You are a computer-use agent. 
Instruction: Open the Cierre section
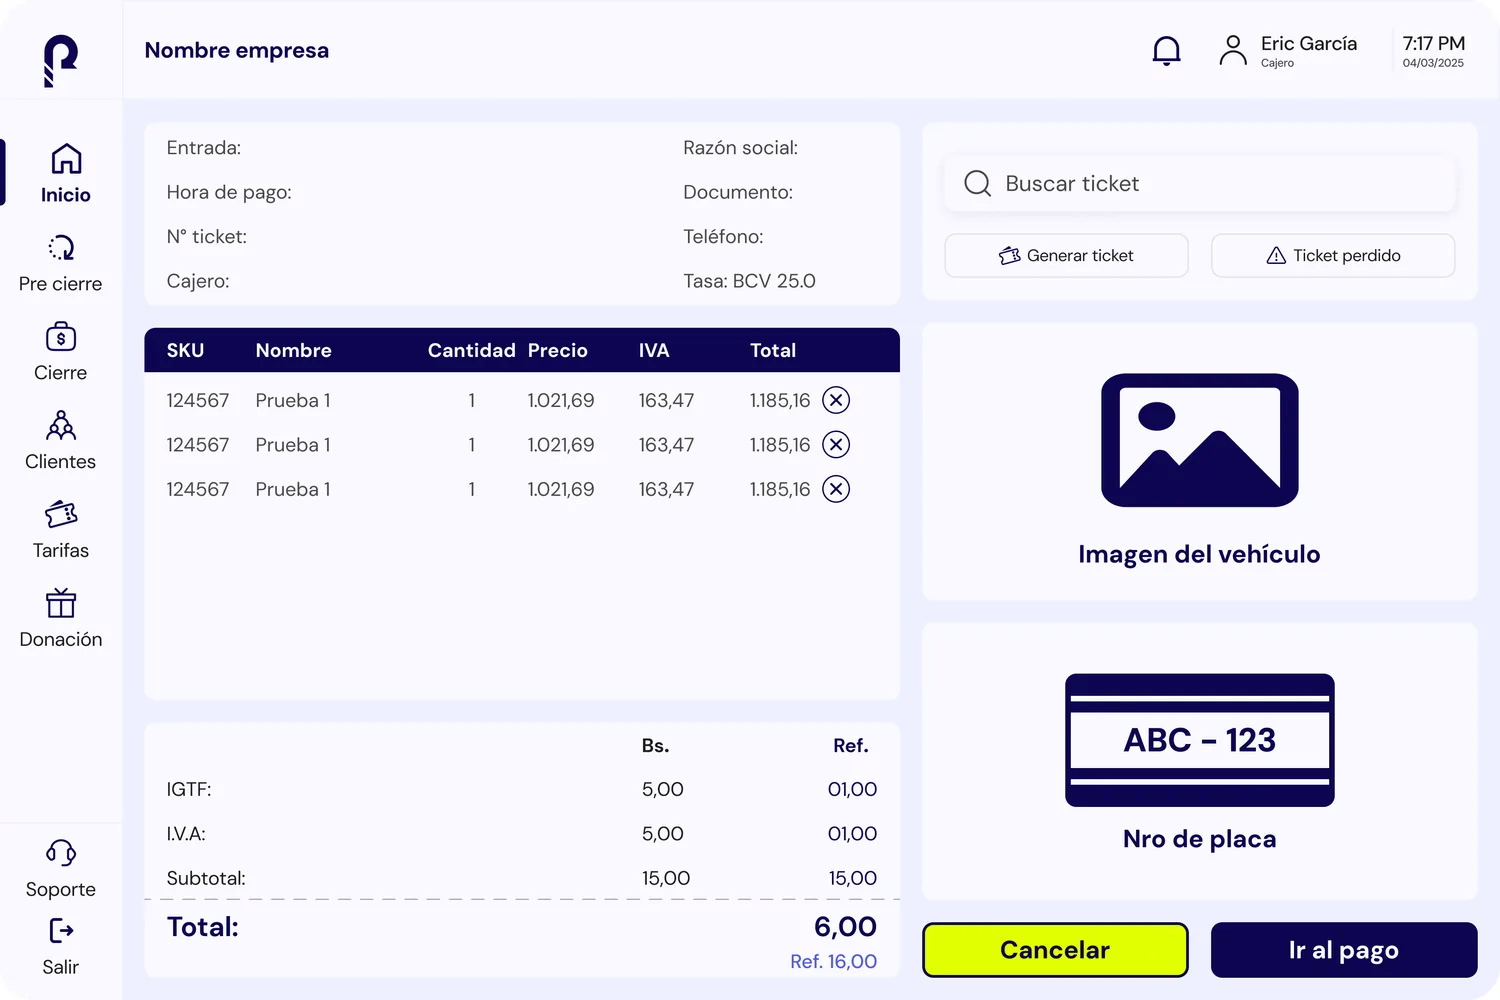[60, 352]
